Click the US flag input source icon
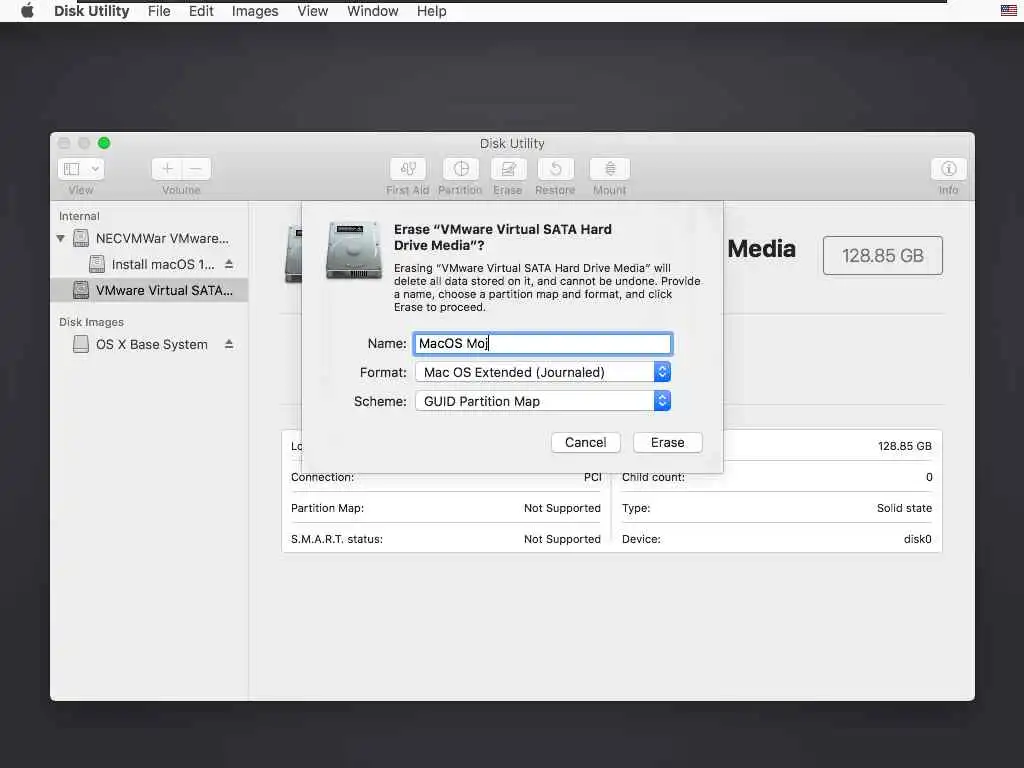This screenshot has width=1024, height=768. (1008, 10)
